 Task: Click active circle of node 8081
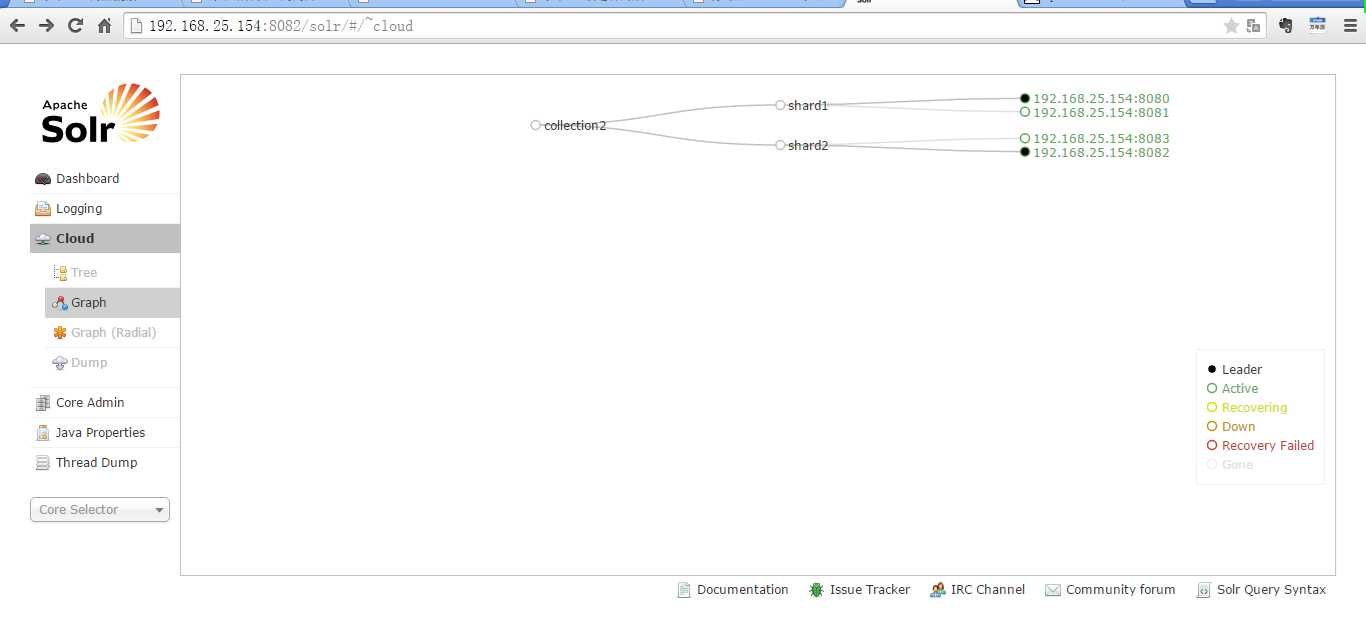1025,112
